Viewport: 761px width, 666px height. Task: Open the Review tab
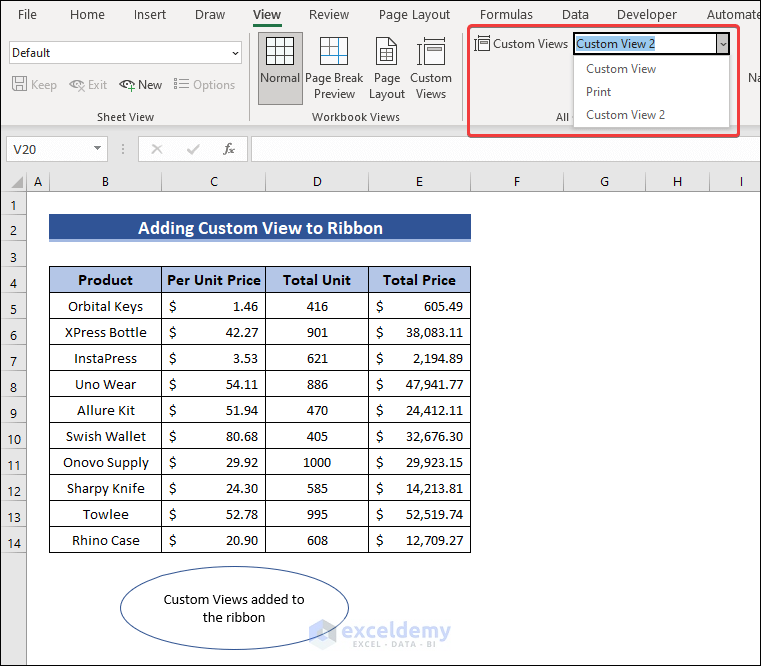[x=329, y=15]
